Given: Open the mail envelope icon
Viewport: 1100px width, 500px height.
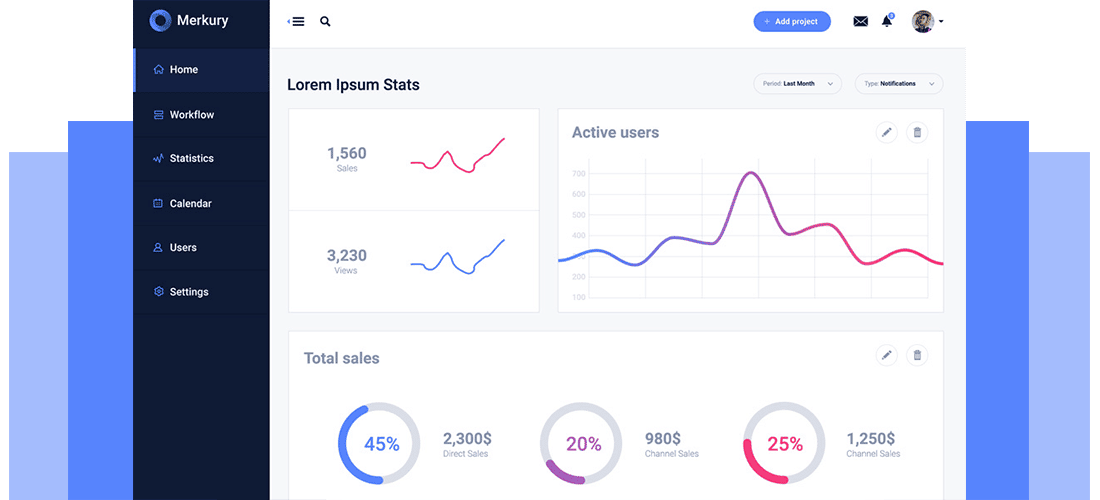Looking at the screenshot, I should click(860, 21).
